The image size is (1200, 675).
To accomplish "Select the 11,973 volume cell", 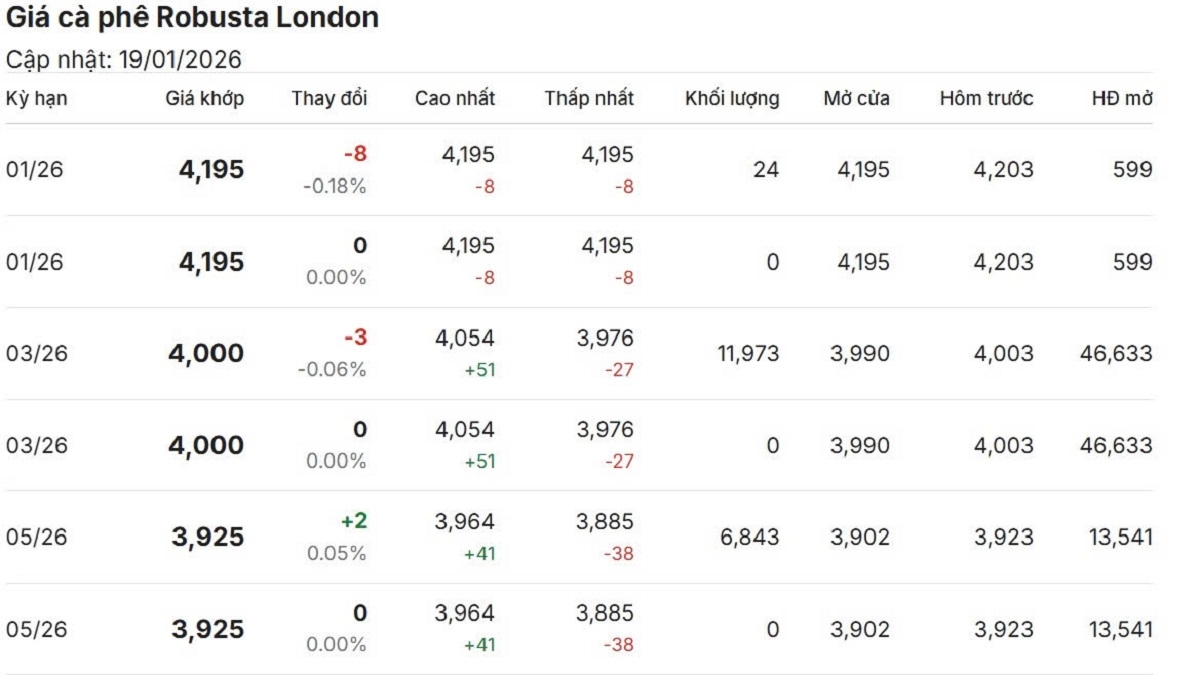I will [748, 353].
